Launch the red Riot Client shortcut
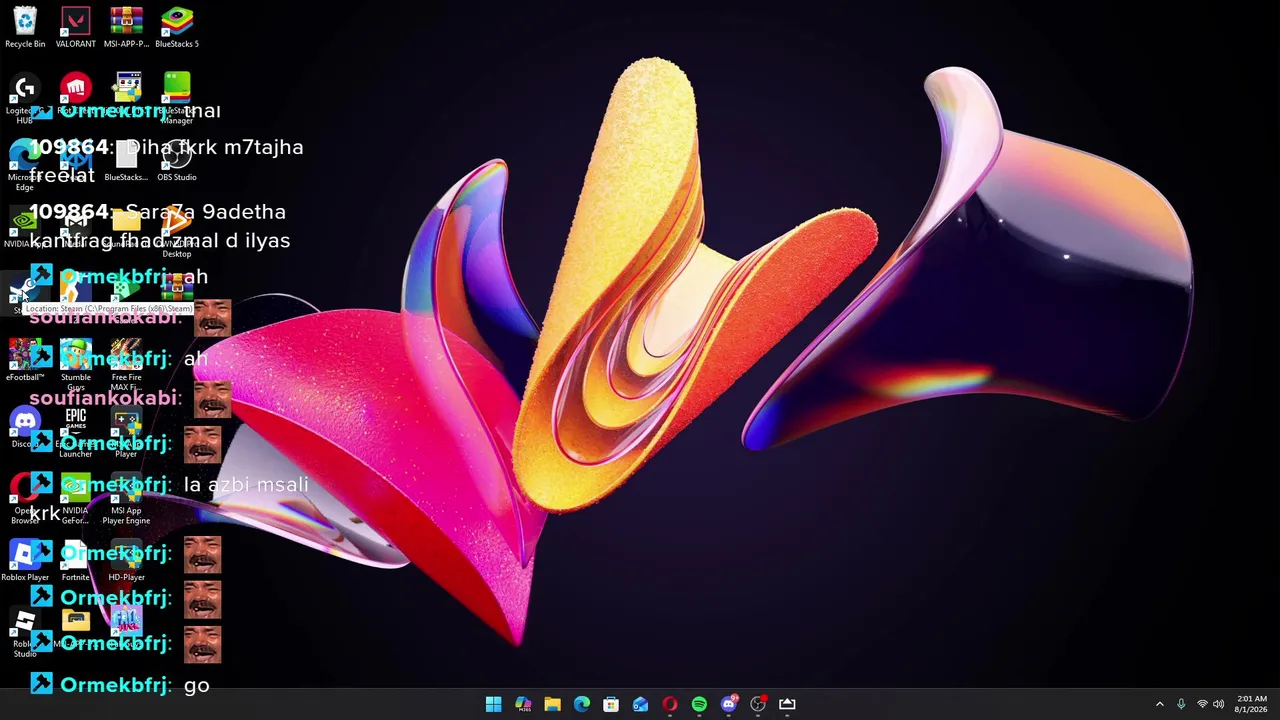 76,93
